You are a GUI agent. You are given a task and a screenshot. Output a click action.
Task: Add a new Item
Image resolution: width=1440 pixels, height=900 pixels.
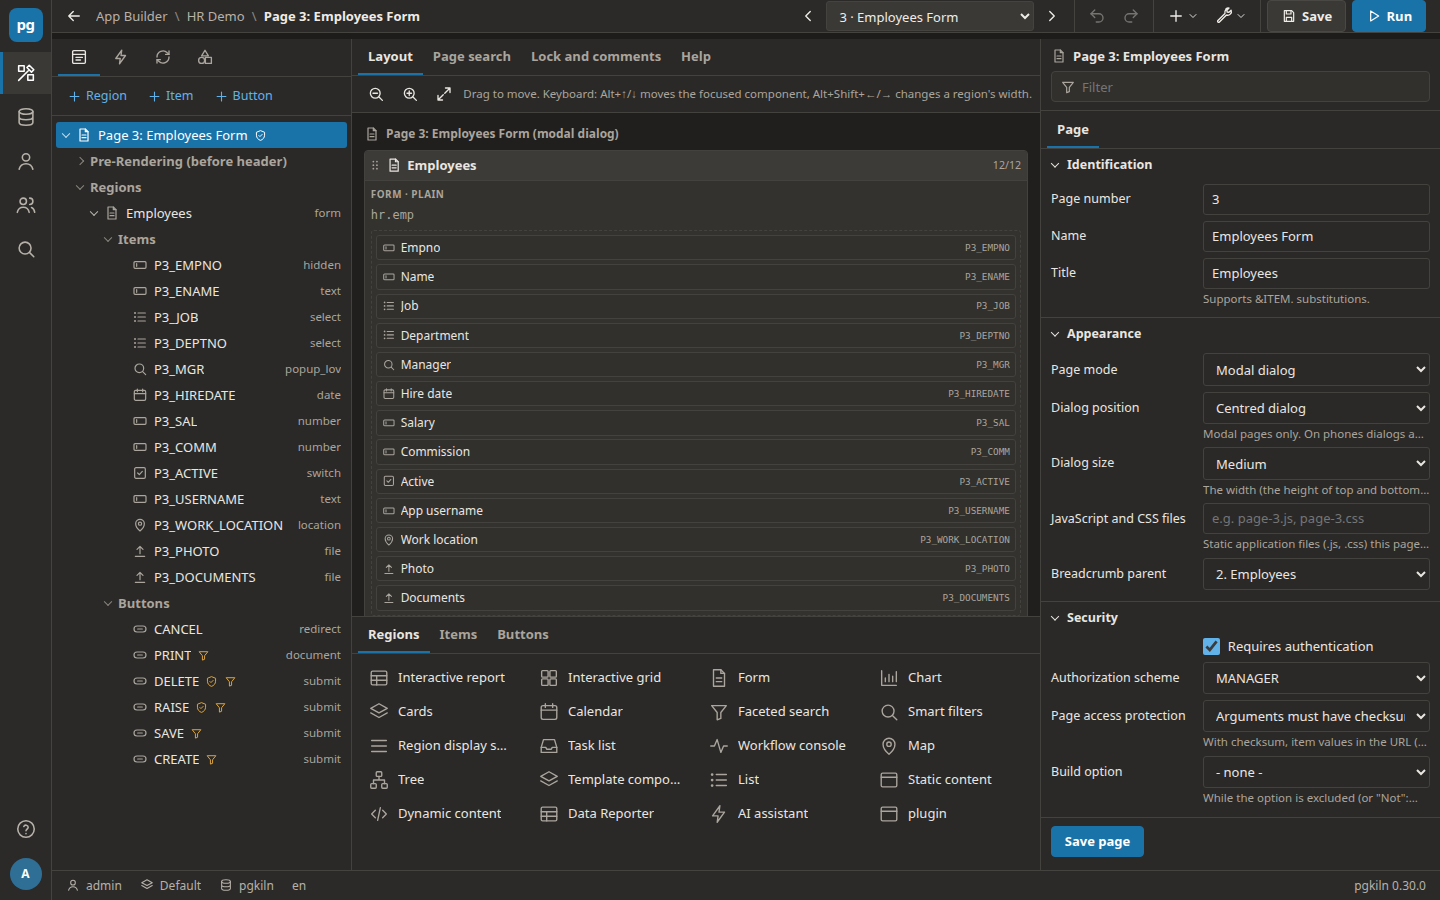[x=171, y=96]
